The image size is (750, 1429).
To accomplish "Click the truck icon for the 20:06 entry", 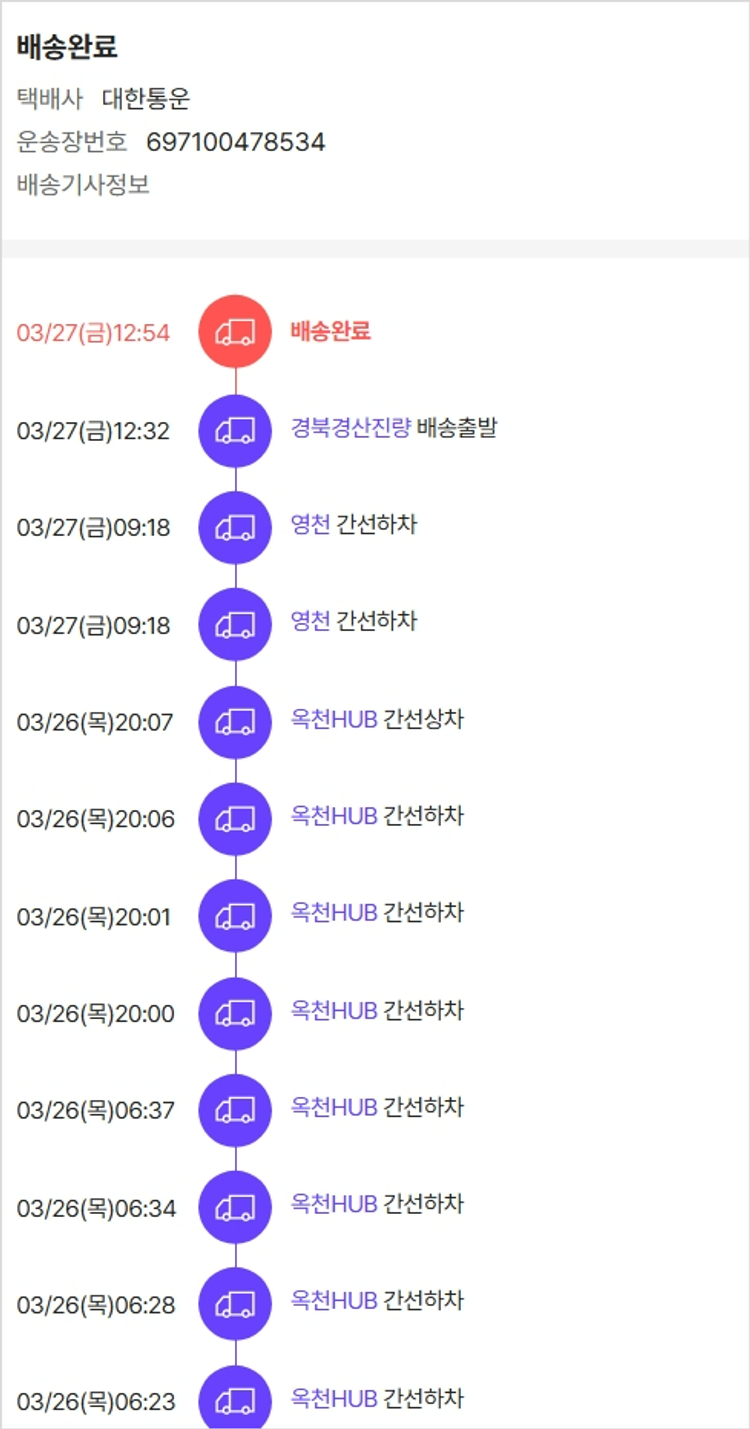I will pos(235,819).
